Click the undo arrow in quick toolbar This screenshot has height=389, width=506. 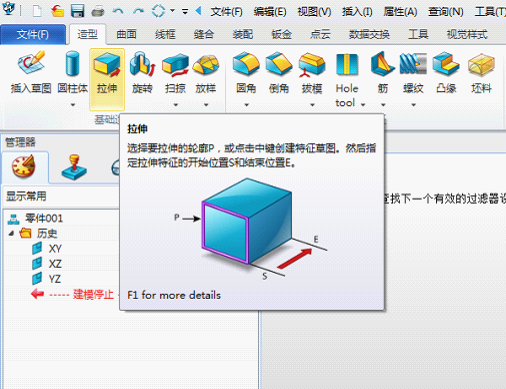pos(118,12)
